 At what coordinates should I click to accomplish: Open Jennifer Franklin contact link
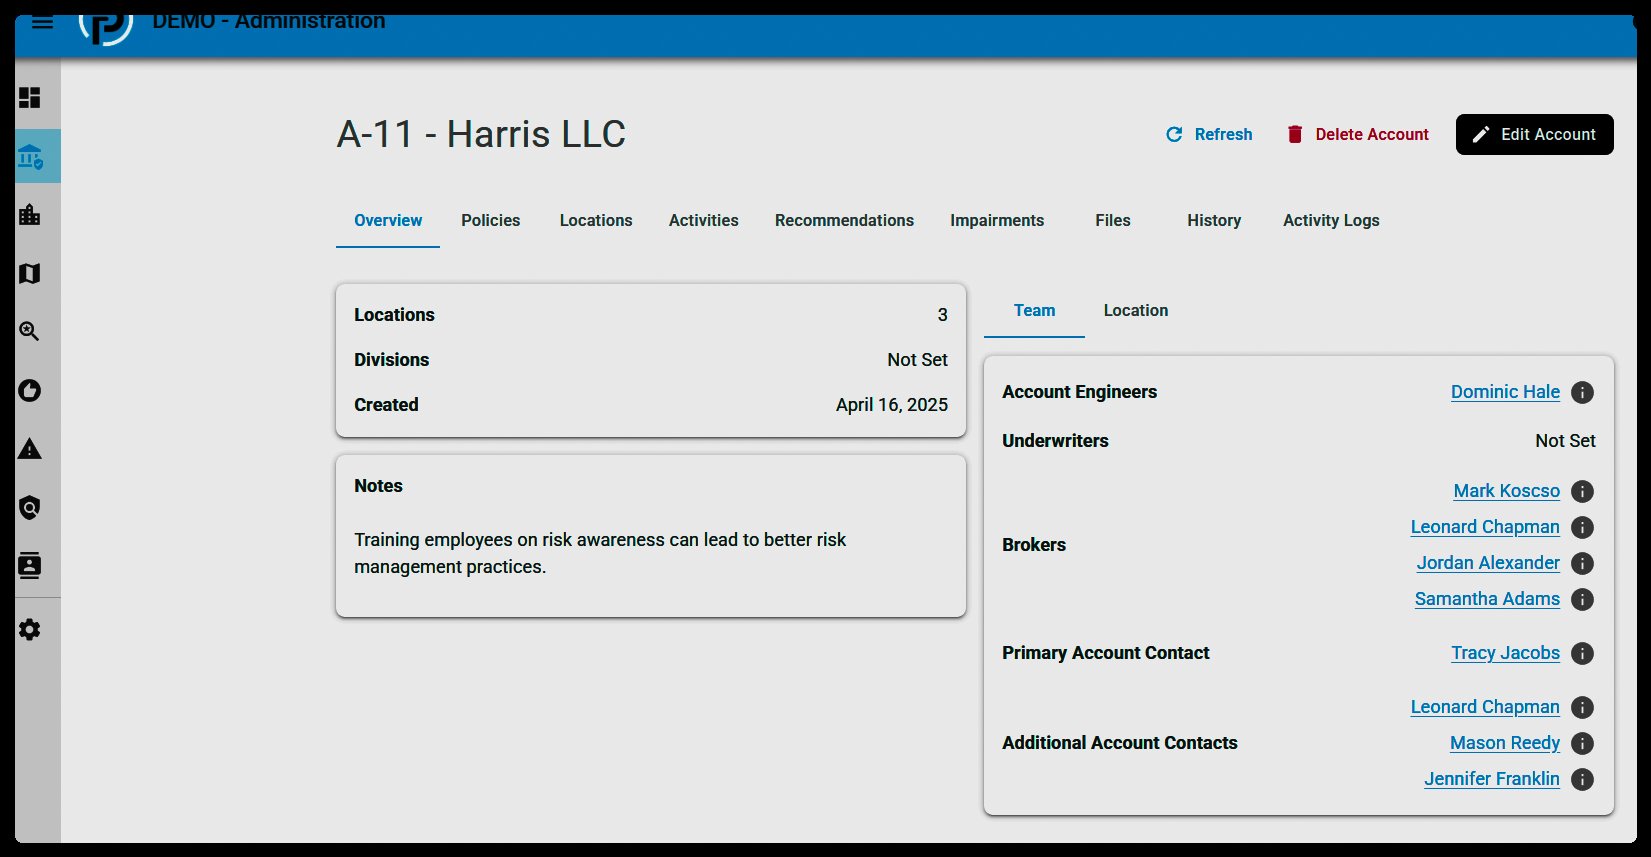[x=1492, y=779]
